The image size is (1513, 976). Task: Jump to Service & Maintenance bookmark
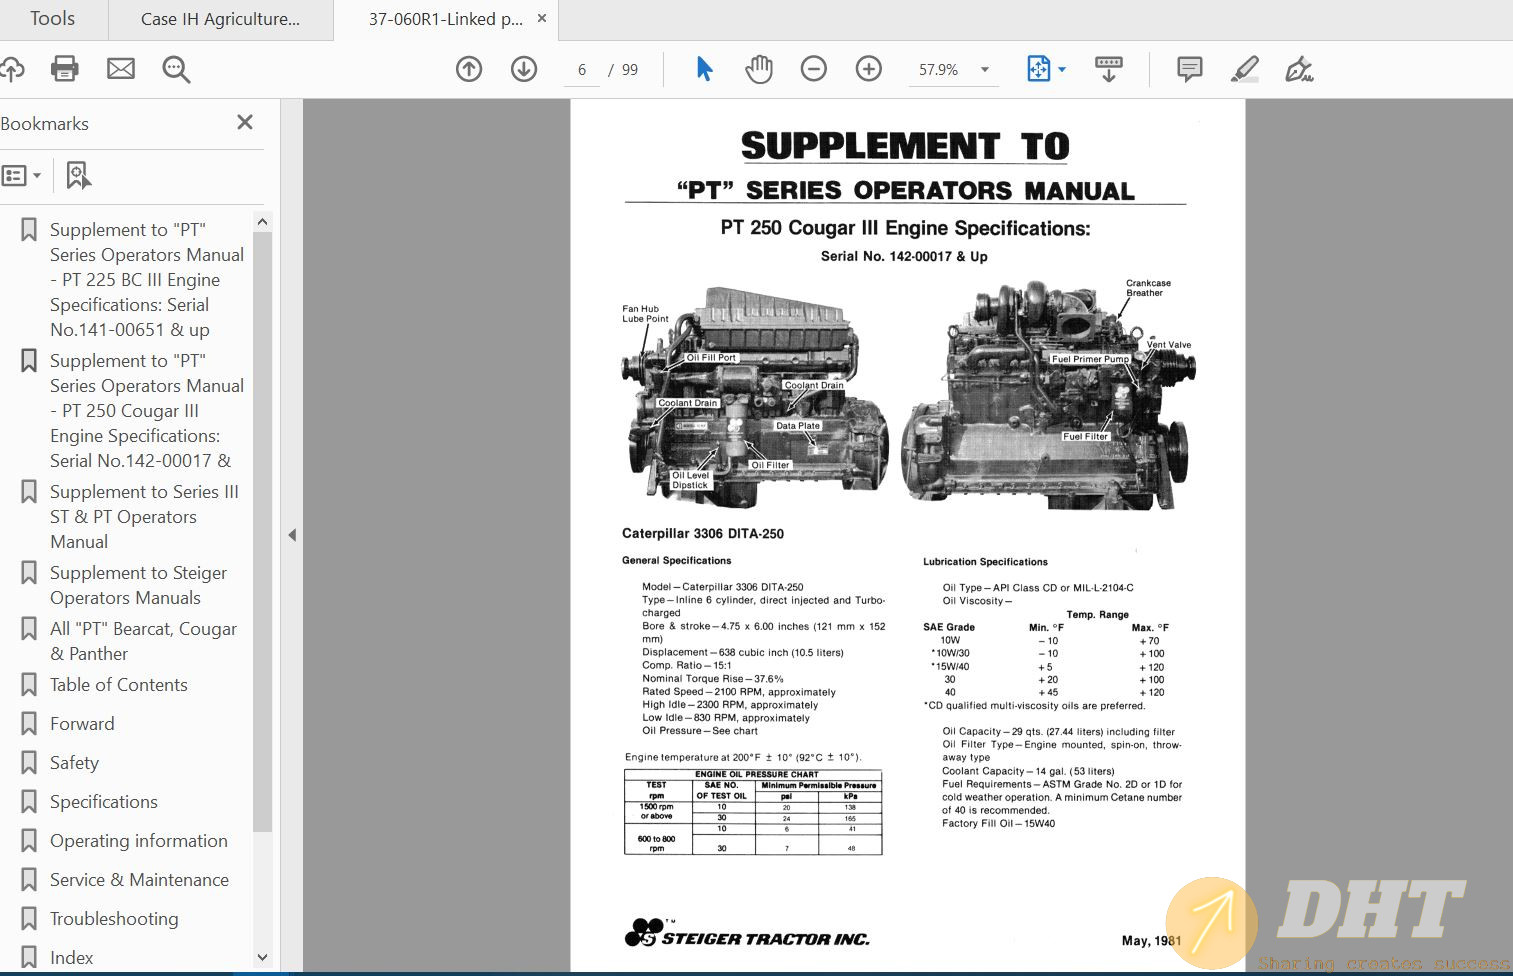click(x=139, y=880)
